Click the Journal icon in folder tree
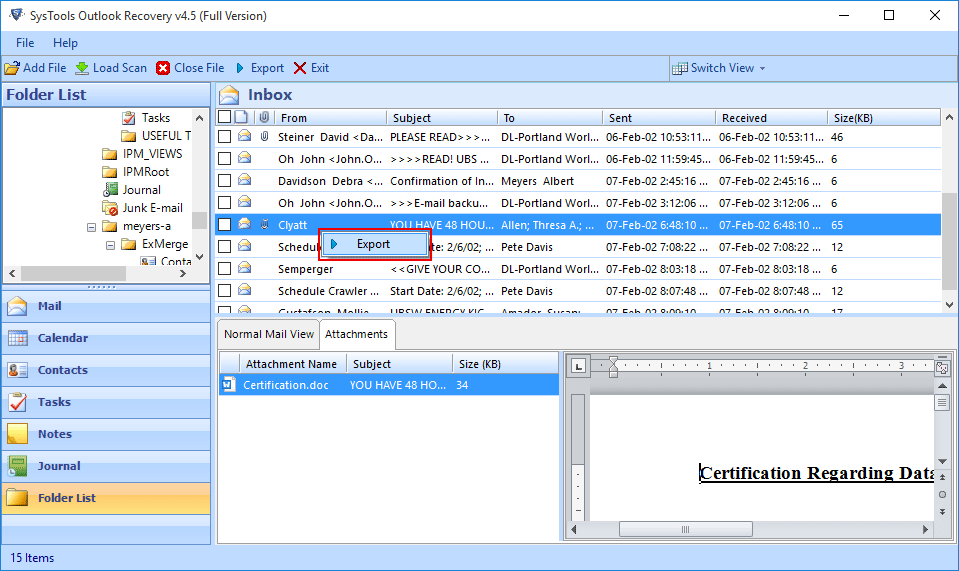 110,190
